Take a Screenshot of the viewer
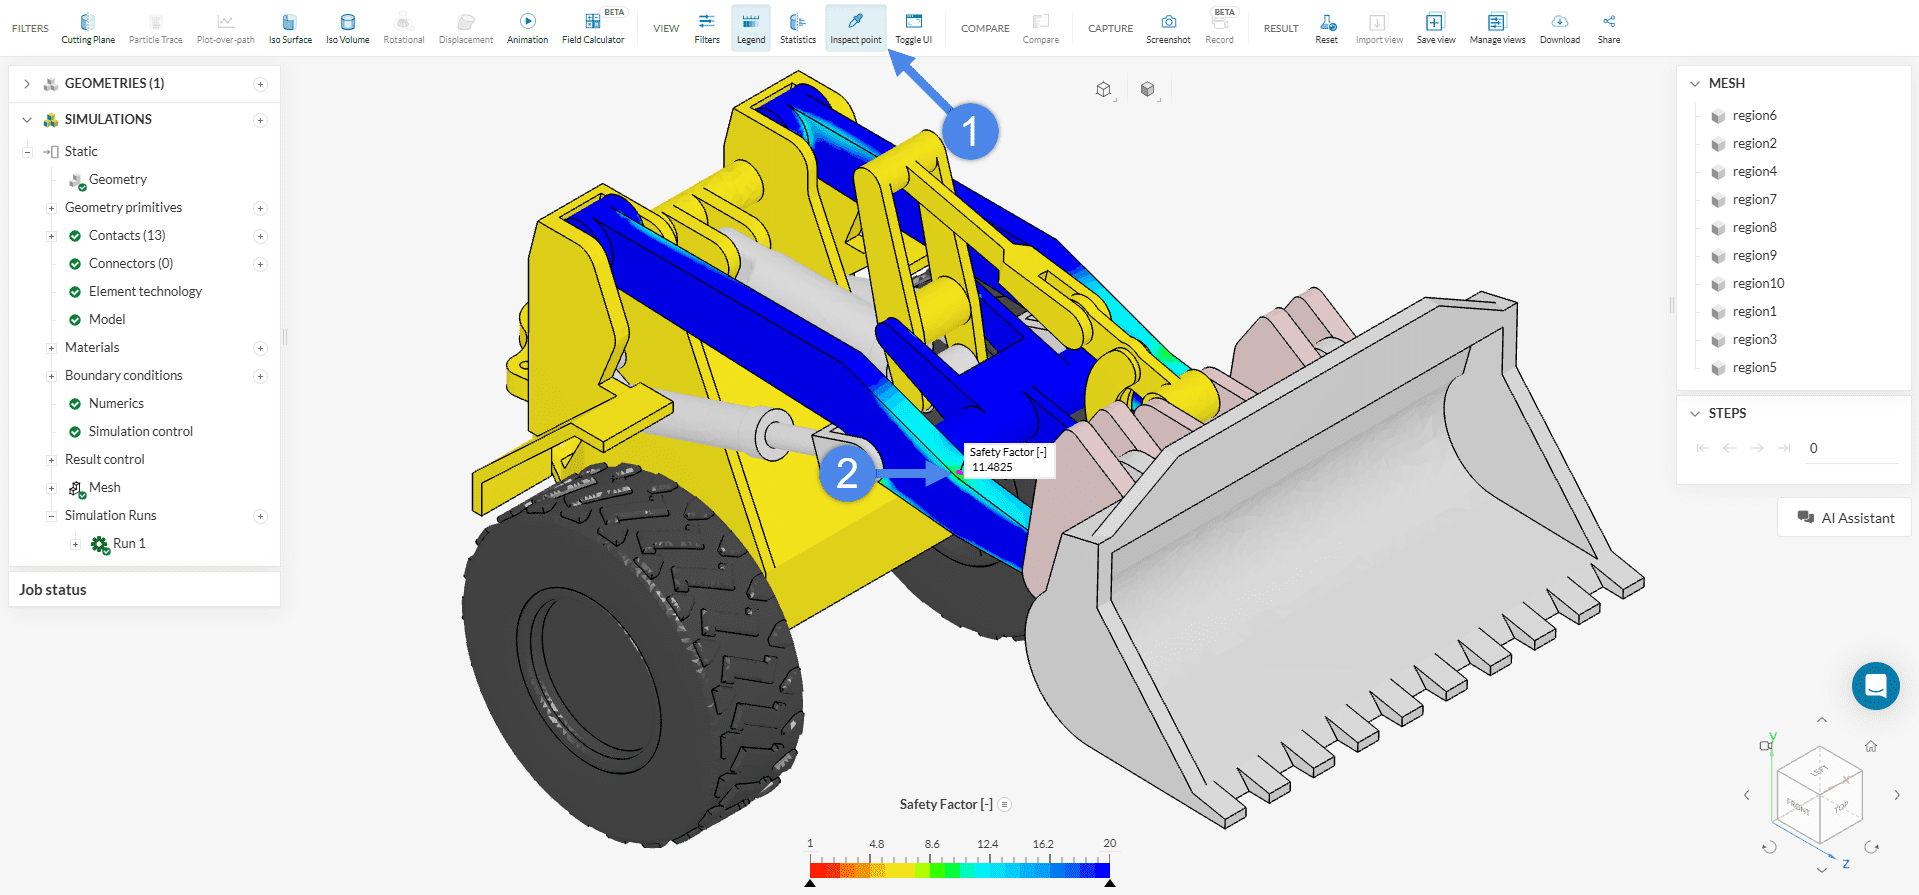The width and height of the screenshot is (1919, 895). click(x=1168, y=28)
